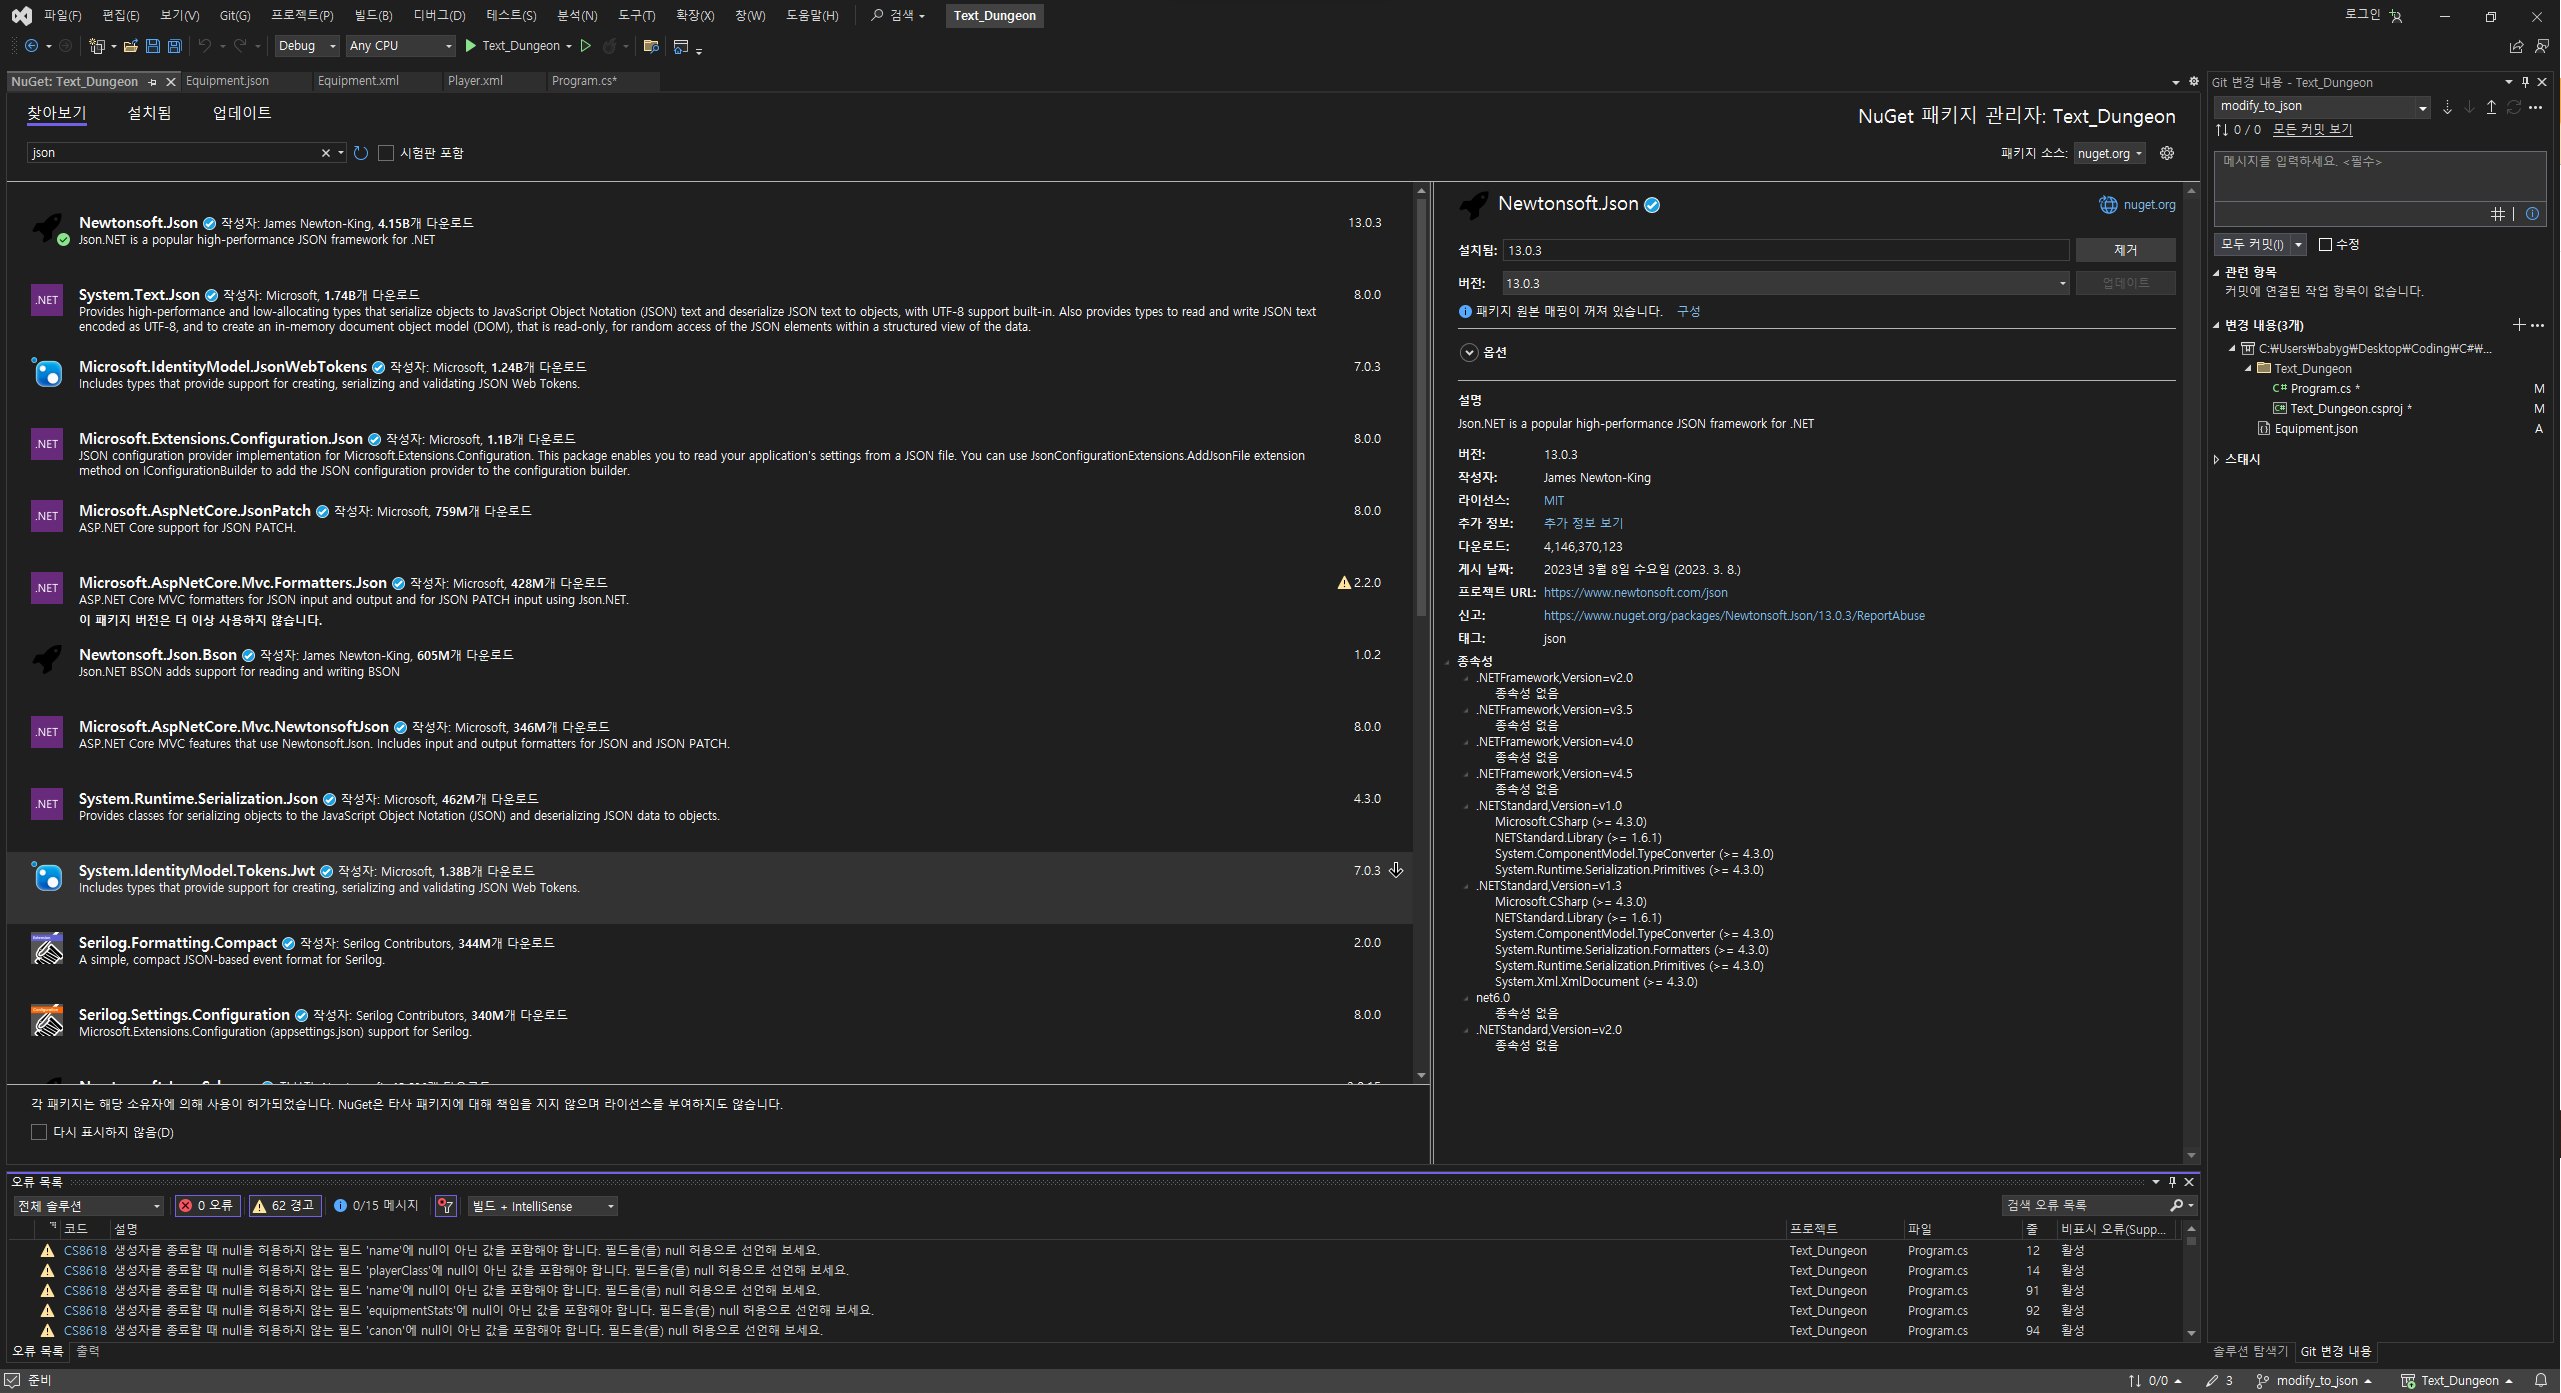Check the 다시 표시하지 않음 checkbox

(39, 1132)
